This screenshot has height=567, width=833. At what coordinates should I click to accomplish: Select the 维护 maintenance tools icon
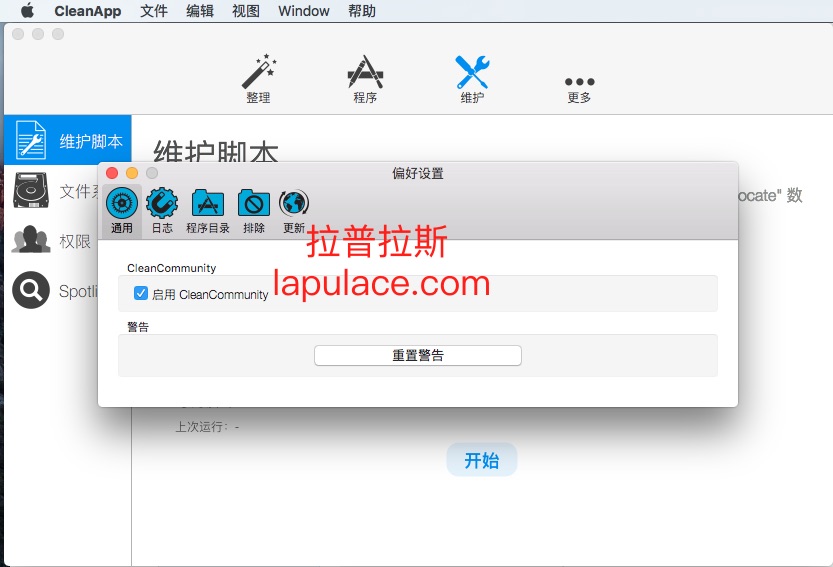click(472, 79)
